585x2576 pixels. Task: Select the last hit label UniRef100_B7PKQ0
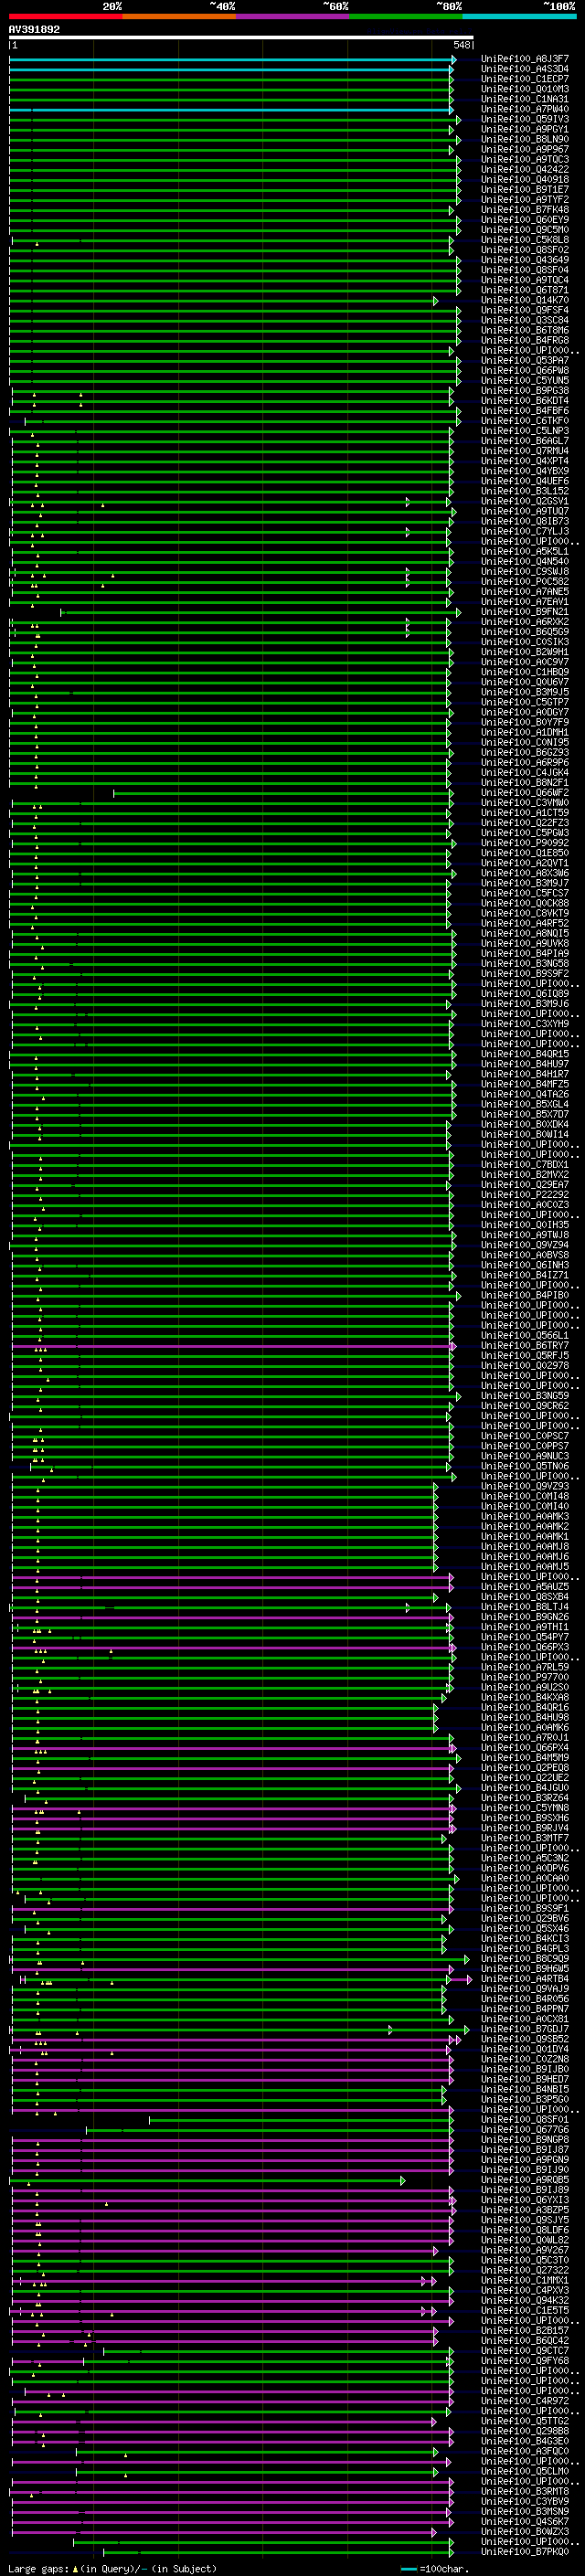525,2552
